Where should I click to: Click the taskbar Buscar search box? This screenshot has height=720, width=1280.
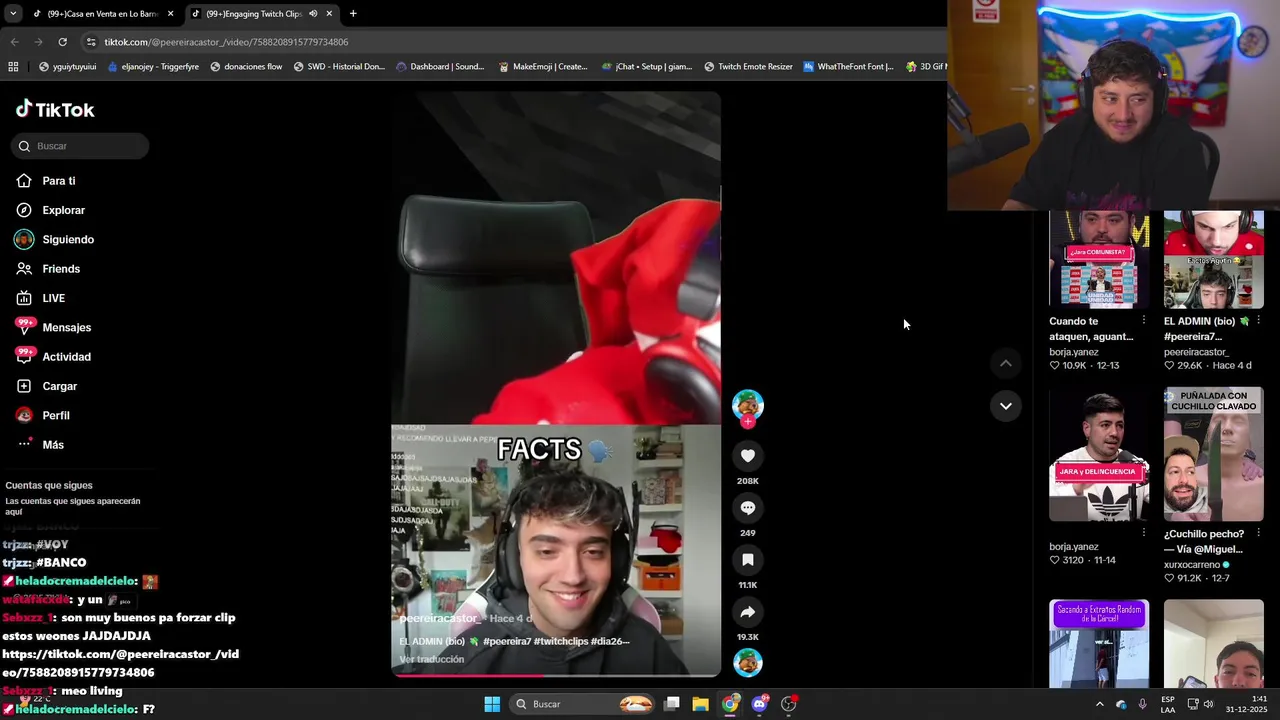coord(584,704)
